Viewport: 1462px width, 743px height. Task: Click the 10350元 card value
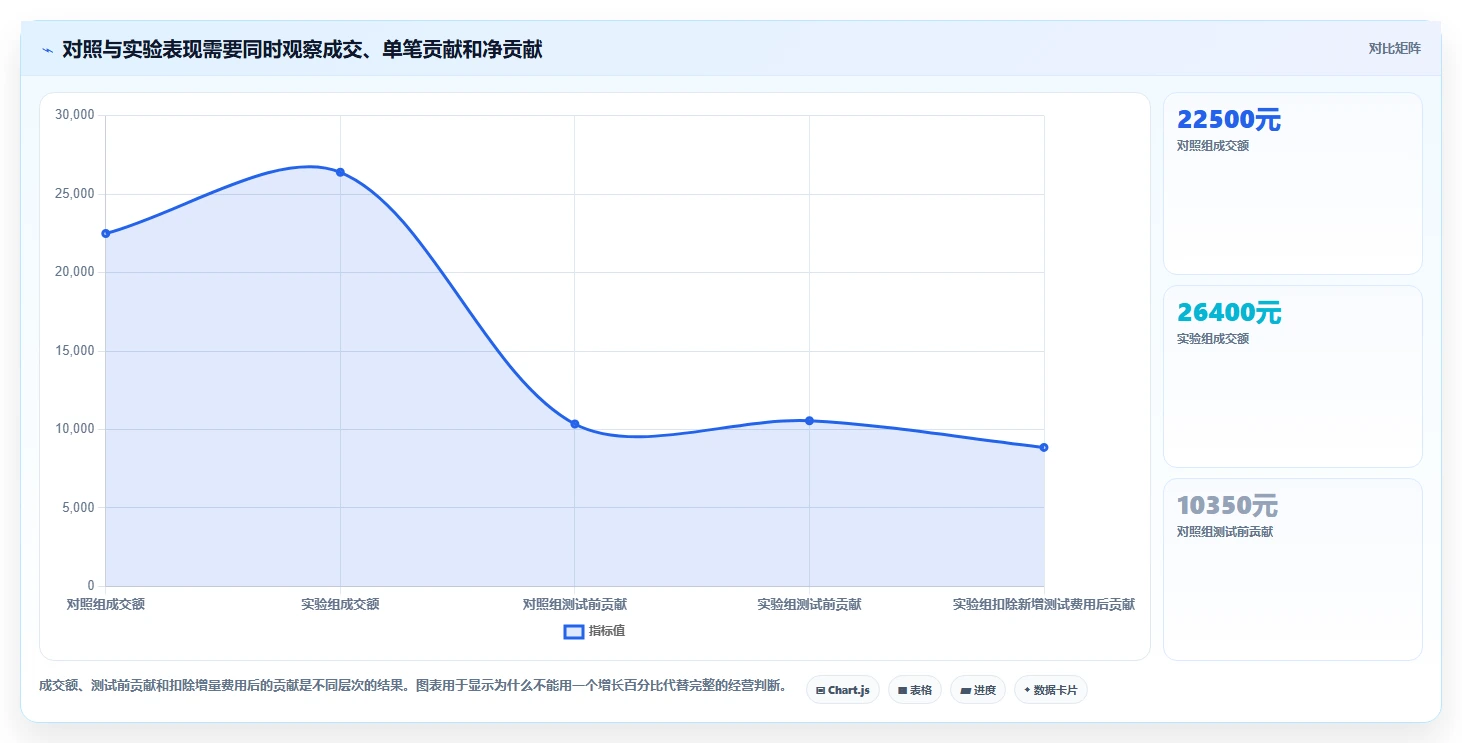coord(1227,506)
